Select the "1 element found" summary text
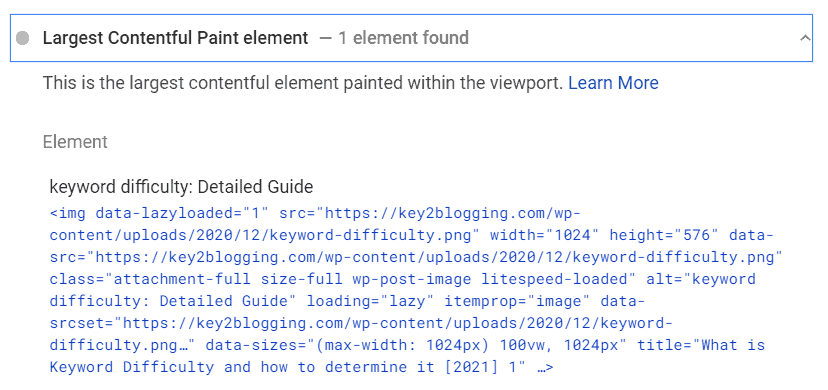 click(403, 38)
